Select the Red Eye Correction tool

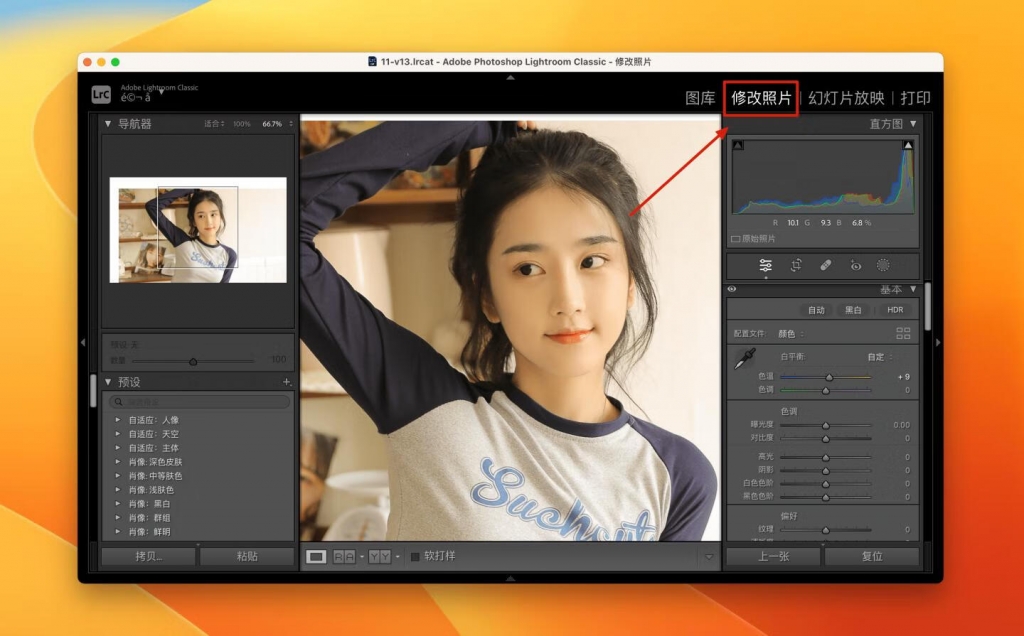tap(854, 265)
